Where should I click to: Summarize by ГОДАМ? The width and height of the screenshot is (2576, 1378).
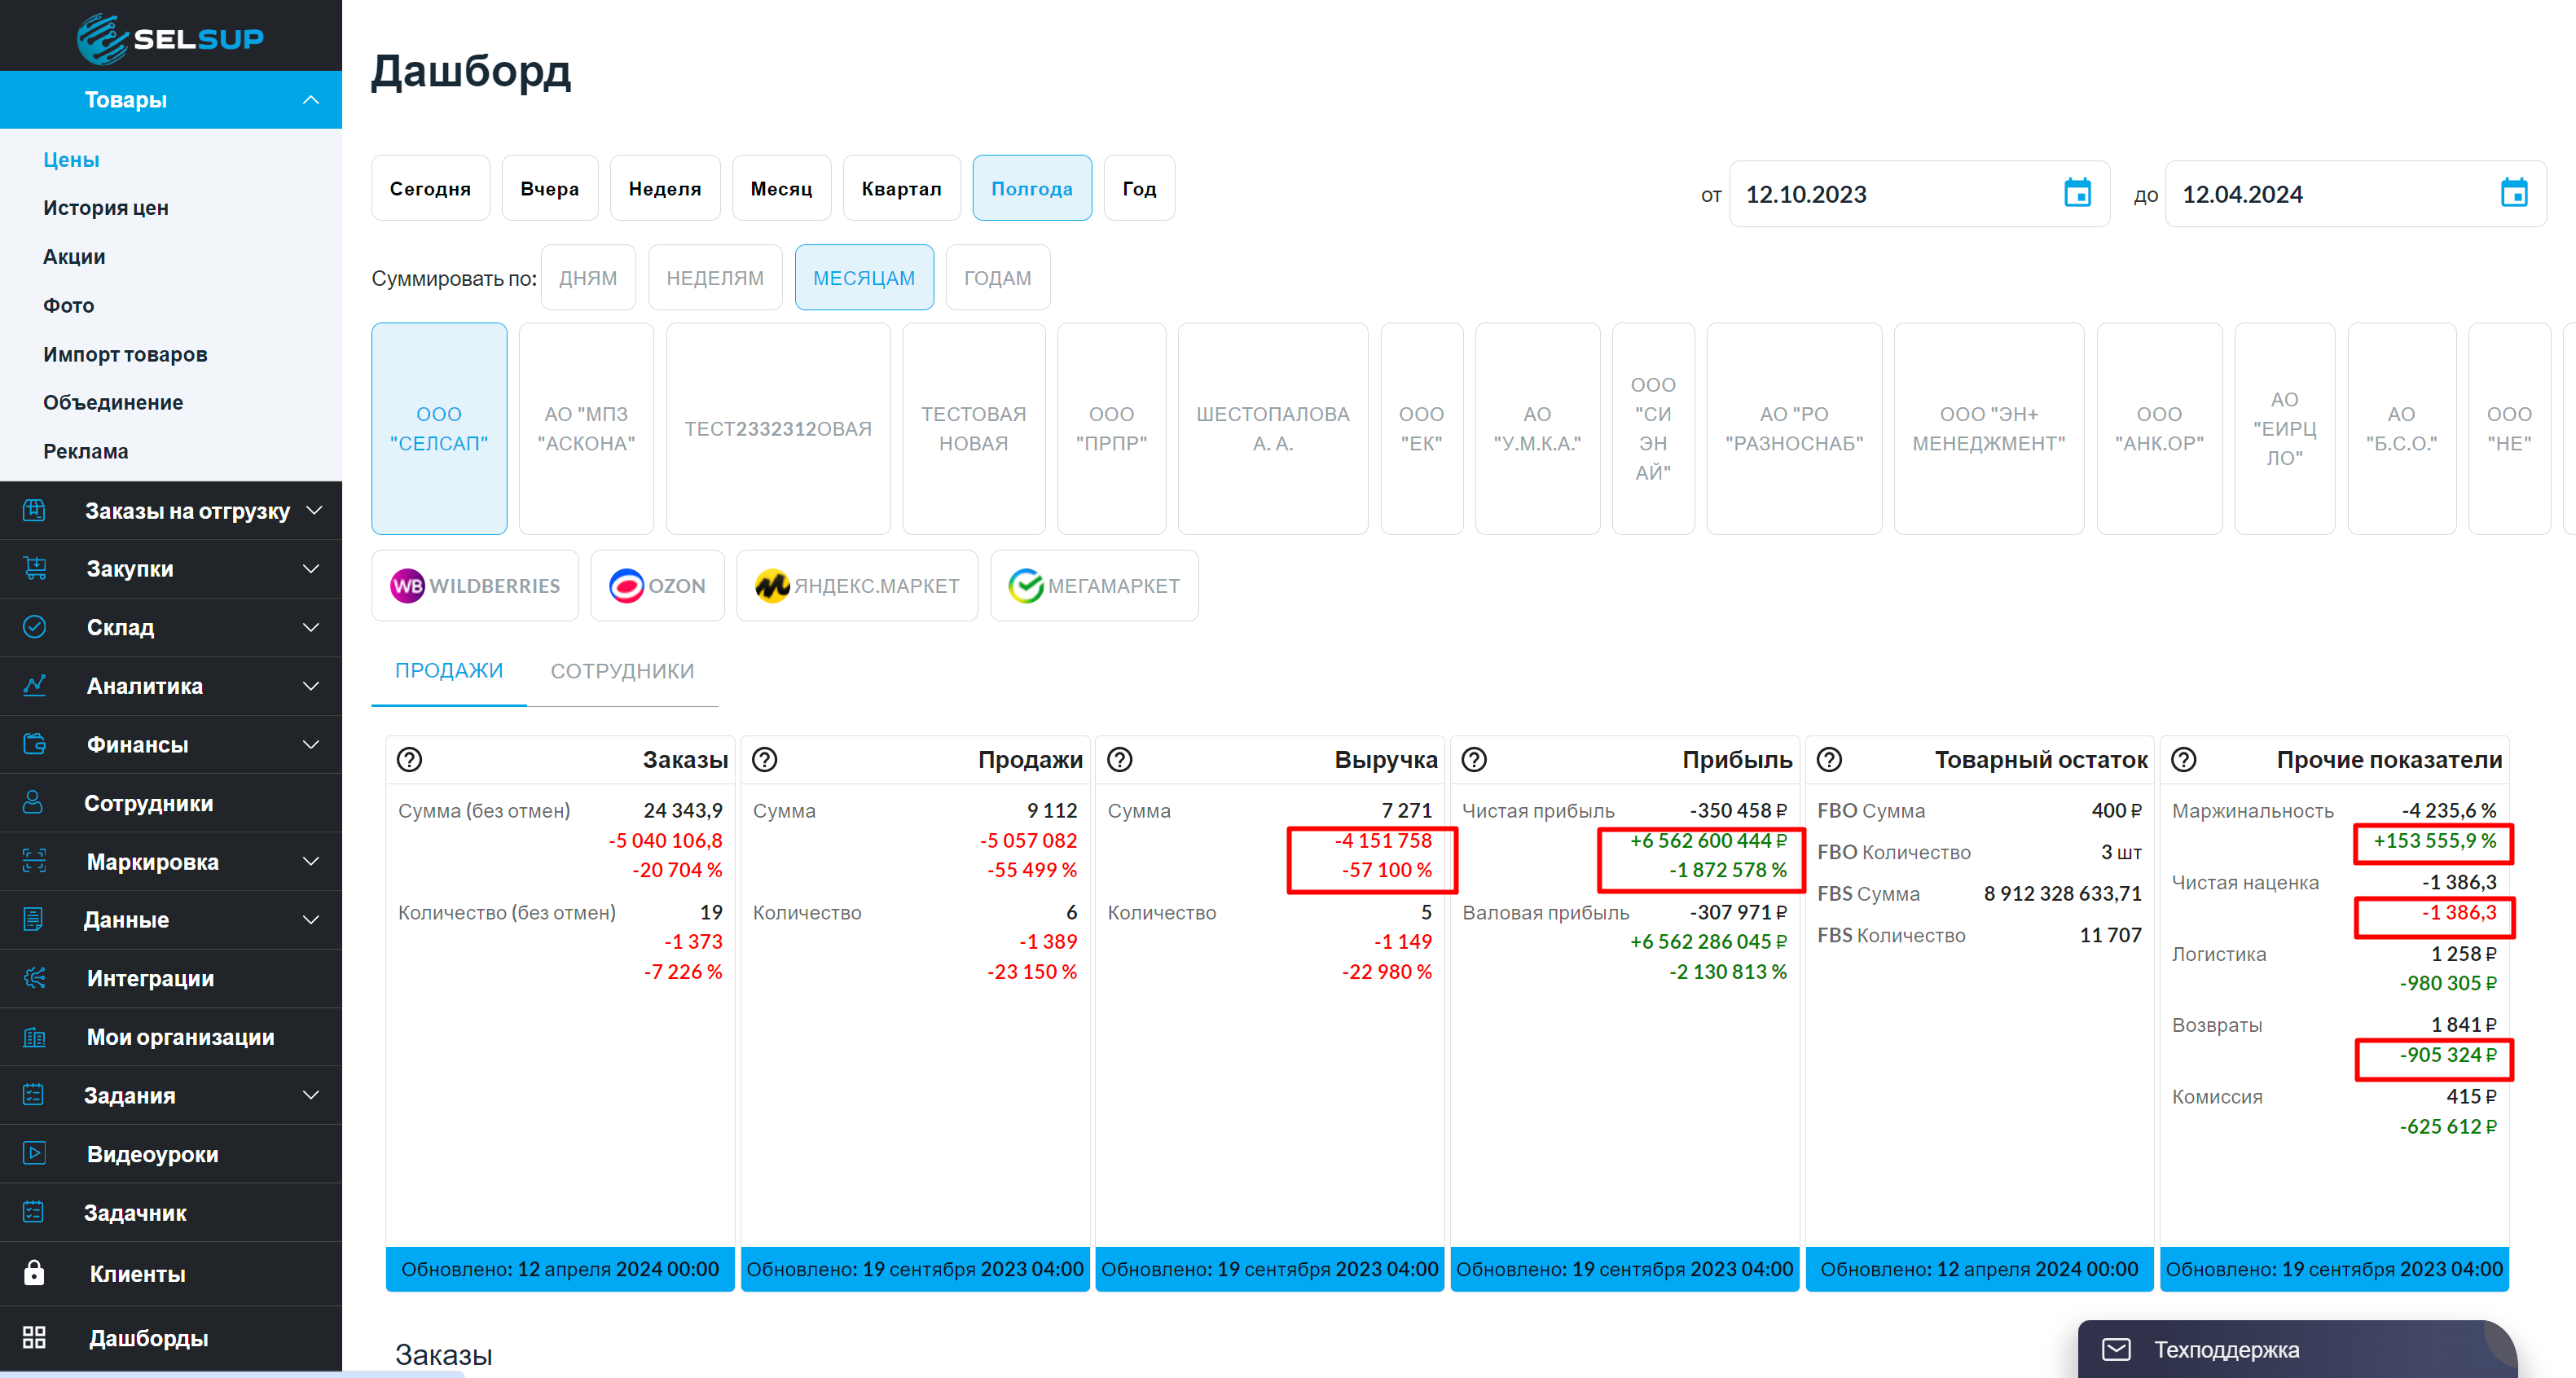(x=997, y=278)
